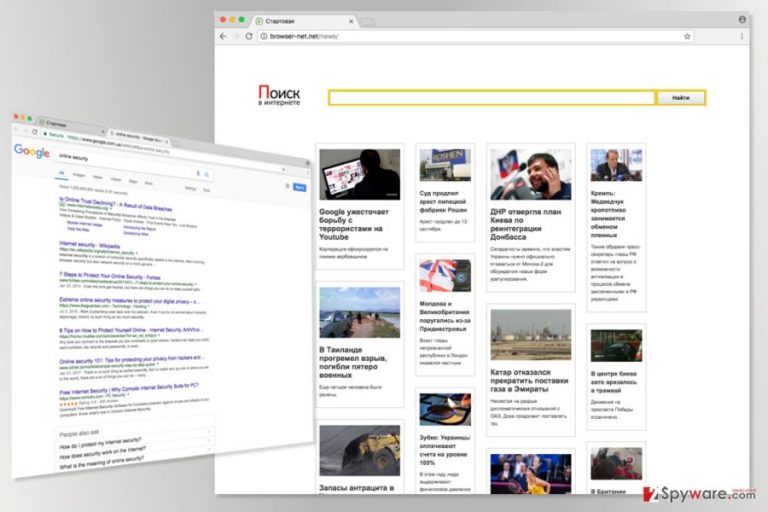
Task: Expand 'How do I protect my internet security?'
Action: point(100,443)
